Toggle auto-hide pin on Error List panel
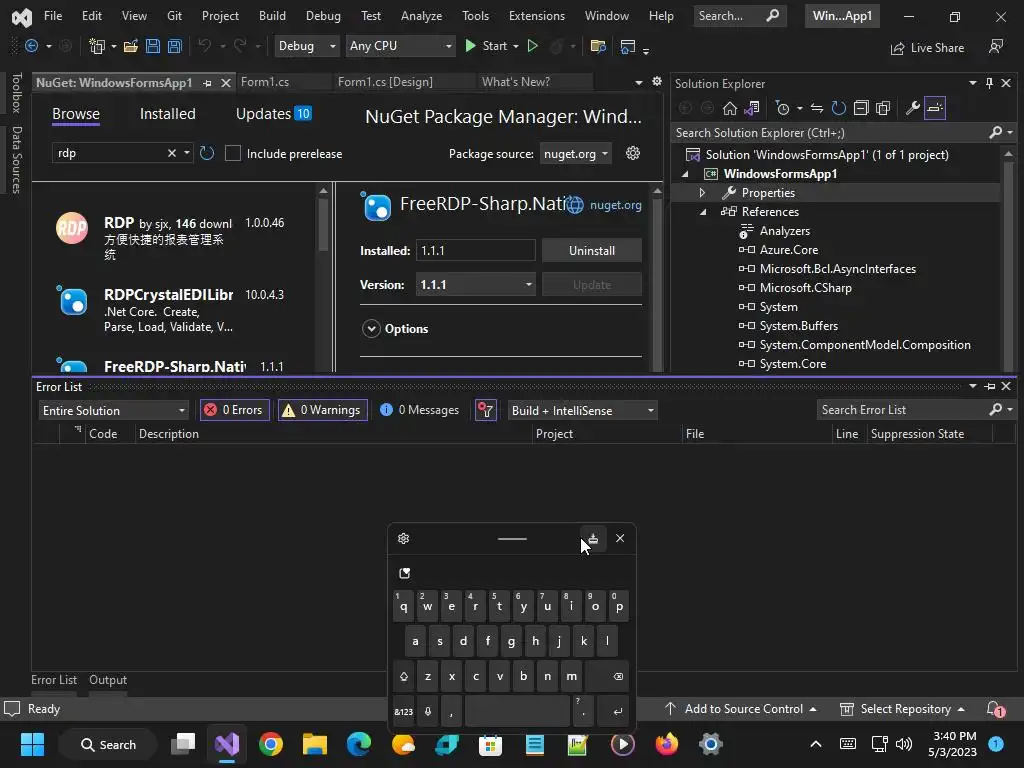 tap(989, 387)
